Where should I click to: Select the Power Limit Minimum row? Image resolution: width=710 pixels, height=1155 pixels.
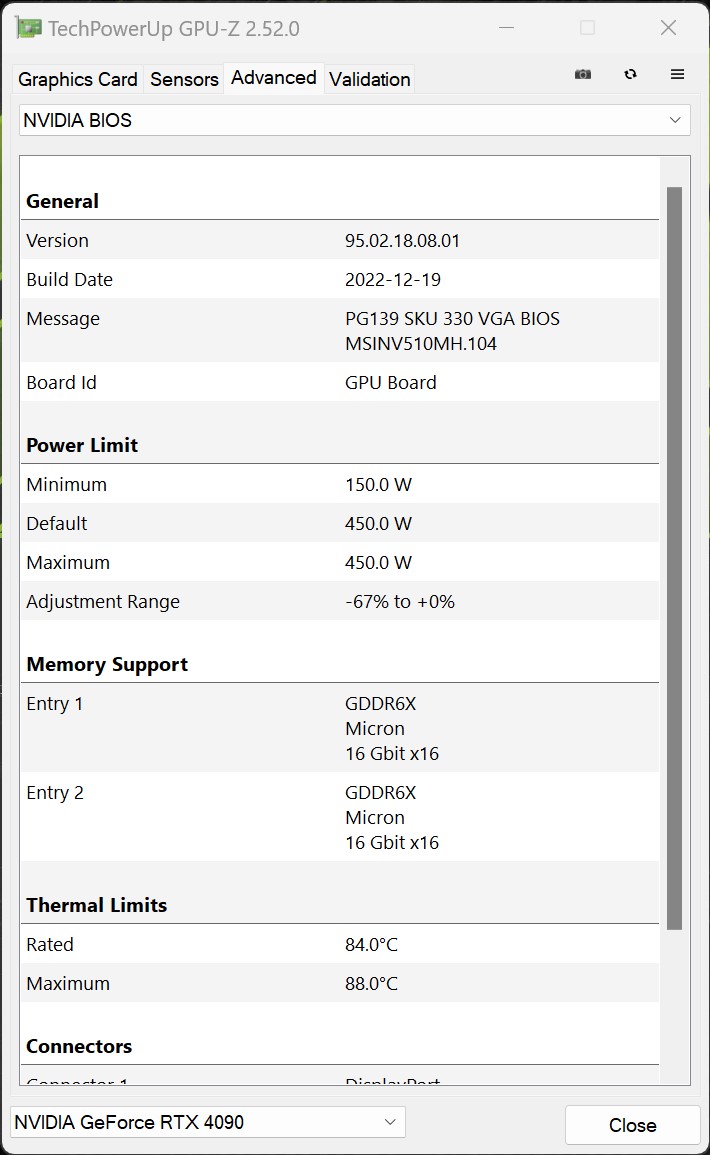(339, 484)
